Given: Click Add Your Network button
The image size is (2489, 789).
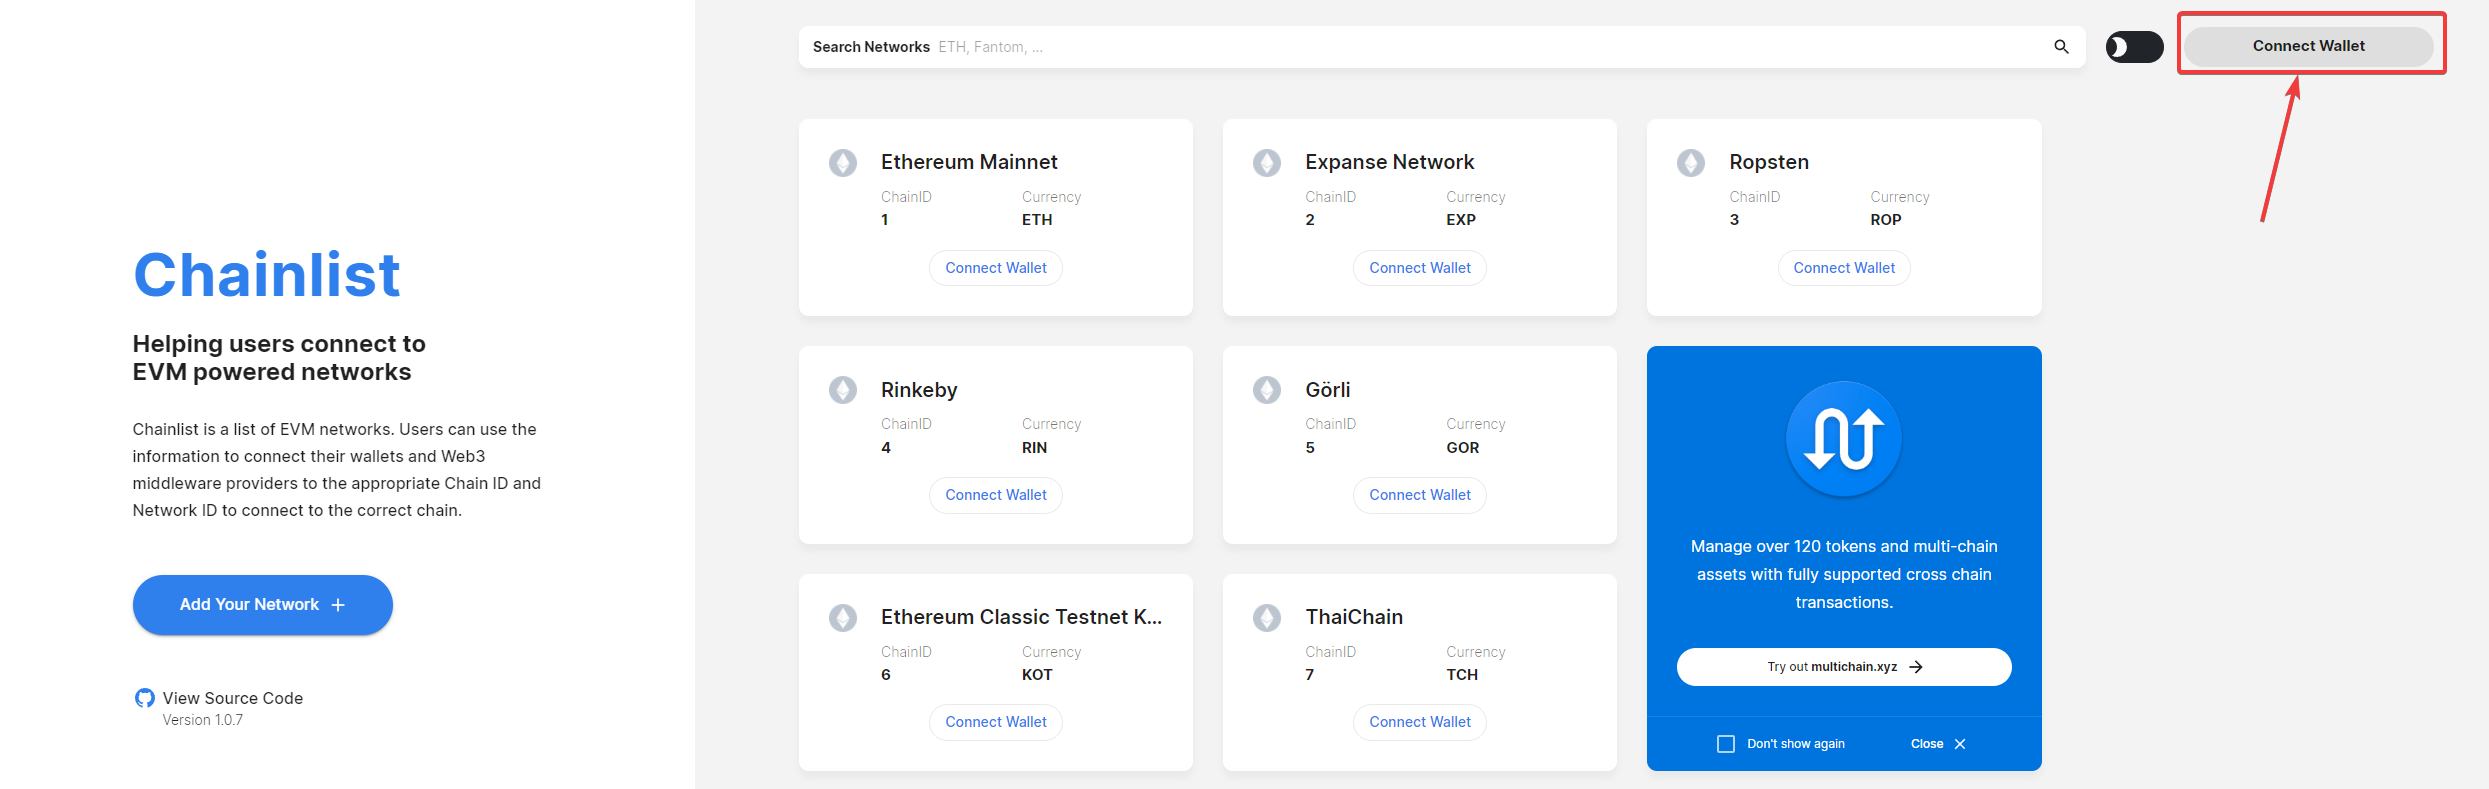Looking at the screenshot, I should [262, 605].
